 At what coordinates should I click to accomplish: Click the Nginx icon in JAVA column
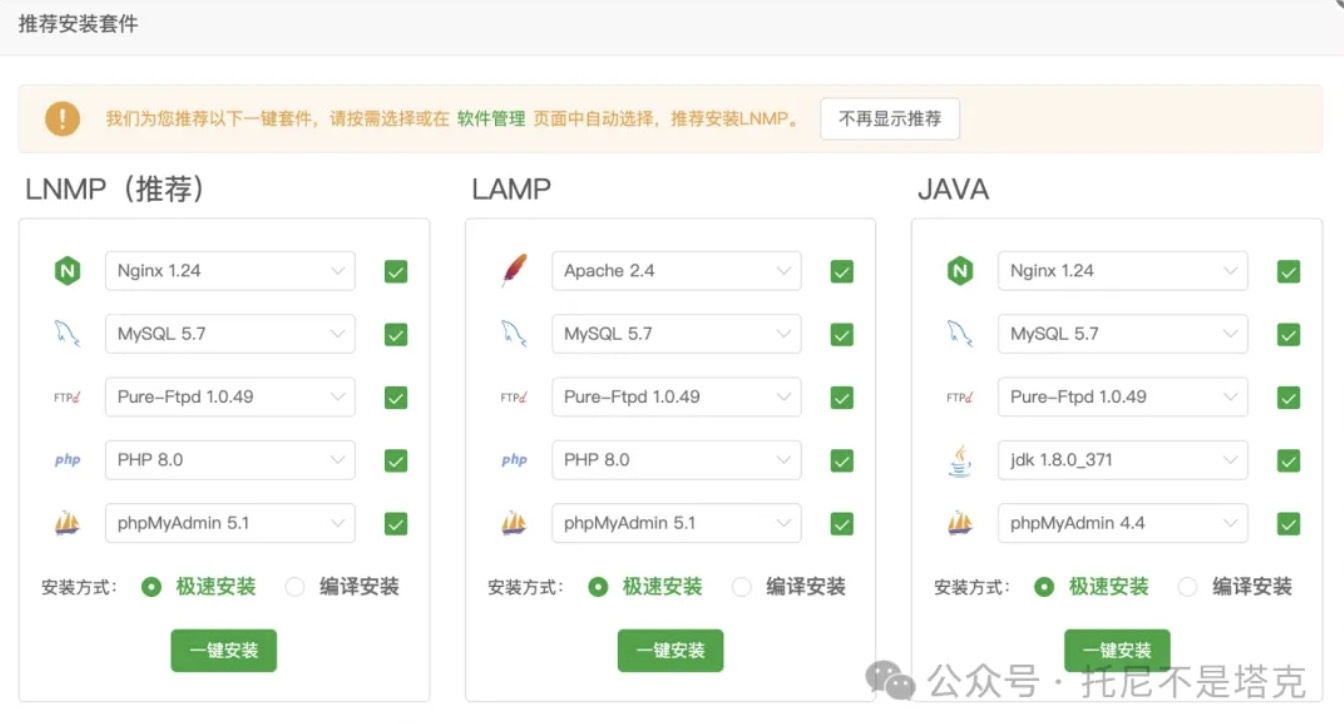click(x=960, y=271)
